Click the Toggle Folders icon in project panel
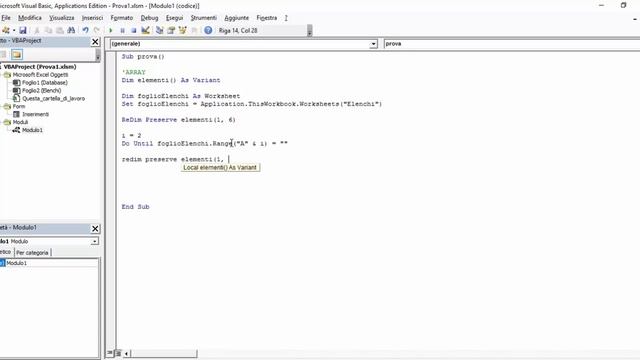Image resolution: width=640 pixels, height=360 pixels. click(x=17, y=54)
